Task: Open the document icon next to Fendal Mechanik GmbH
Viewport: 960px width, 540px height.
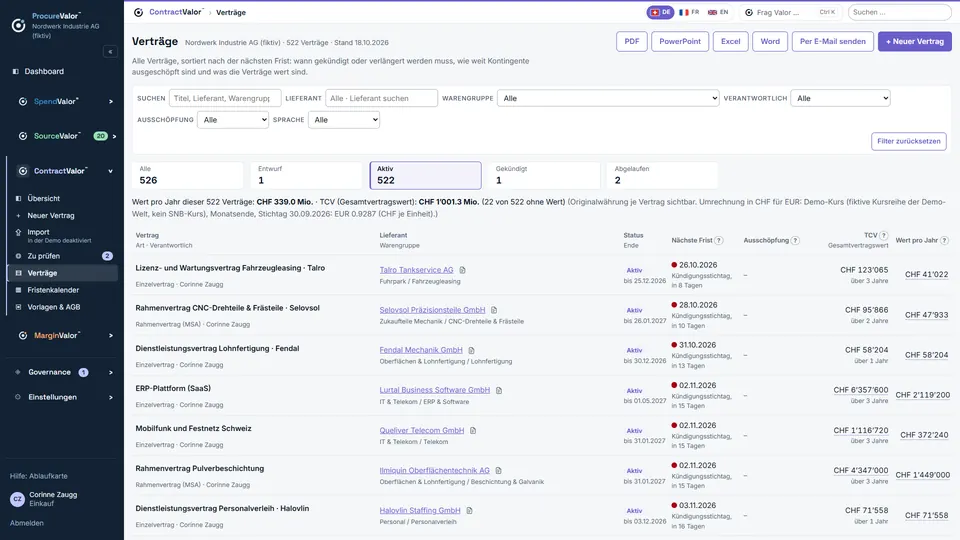Action: click(471, 350)
